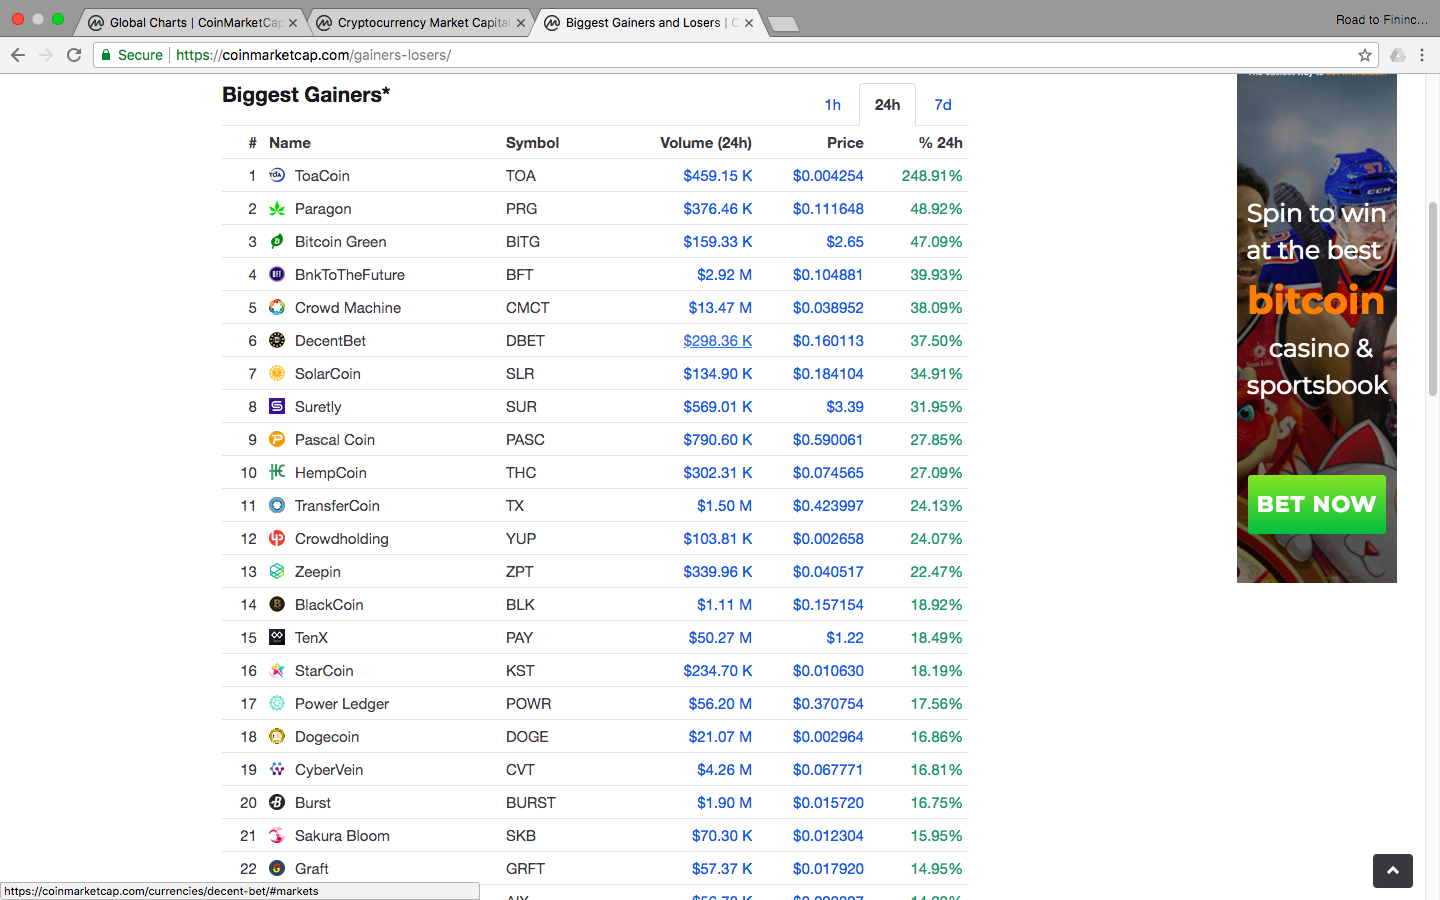The image size is (1440, 900).
Task: Bookmark this page with the star icon
Action: [x=1365, y=55]
